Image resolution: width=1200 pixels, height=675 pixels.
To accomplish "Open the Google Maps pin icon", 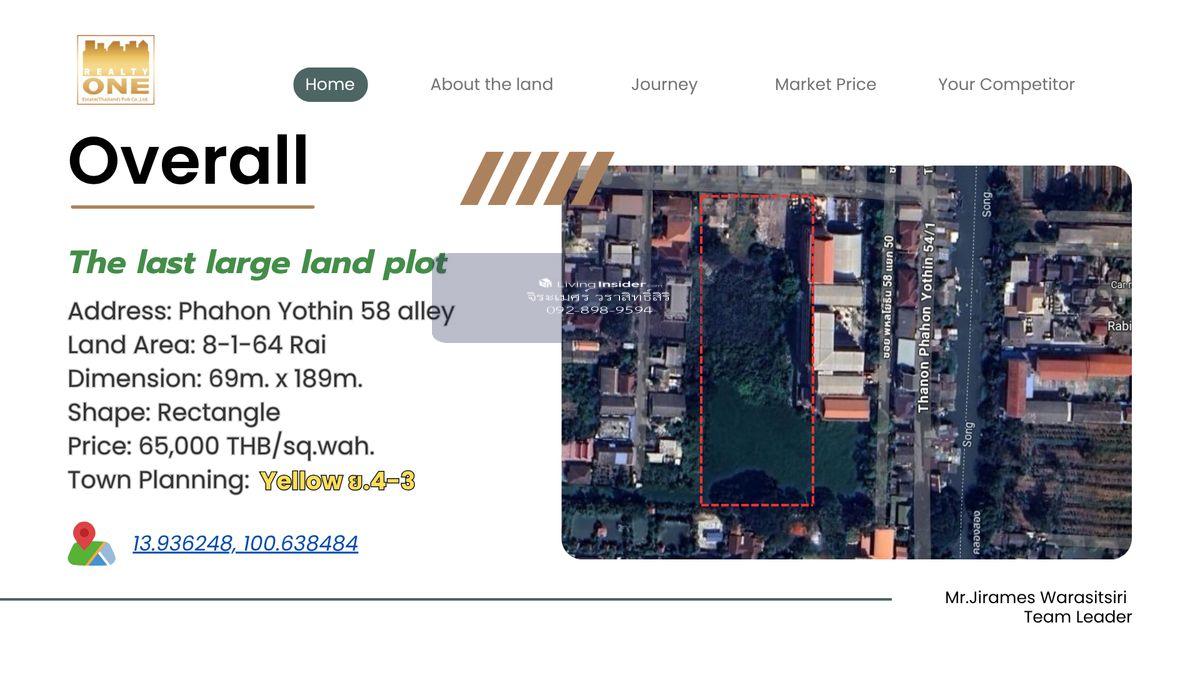I will pos(90,544).
